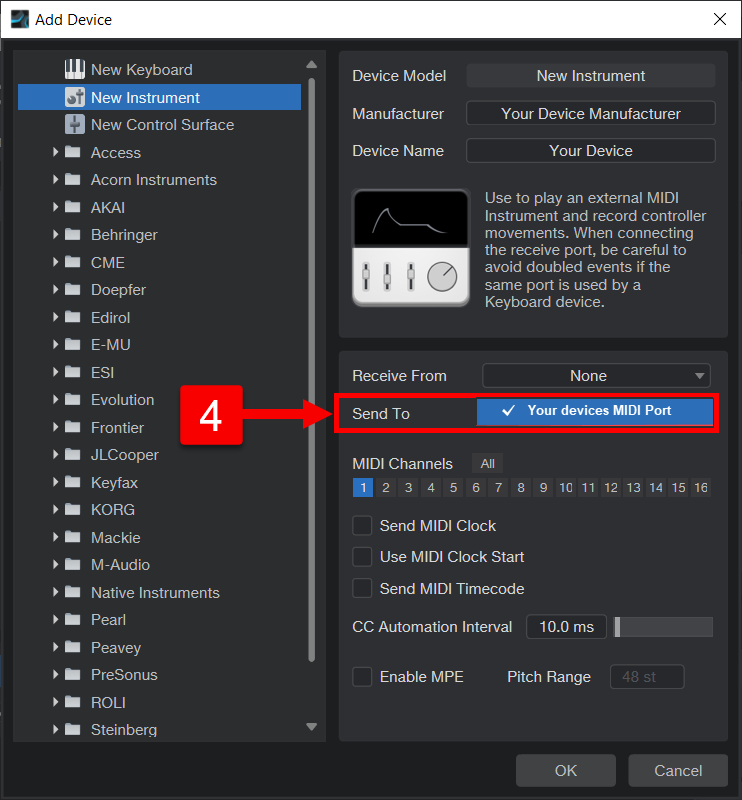
Task: Enable the Send MIDI Clock checkbox
Action: click(362, 526)
